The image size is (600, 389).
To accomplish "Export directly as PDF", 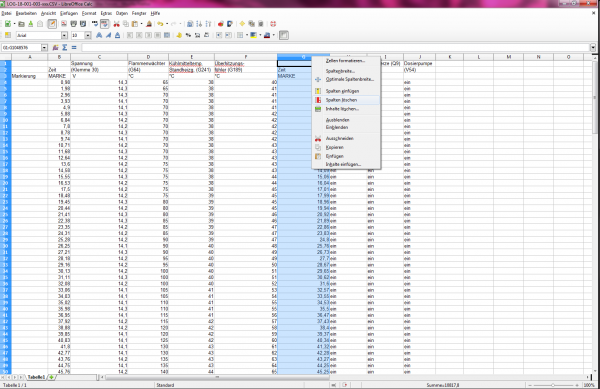I will coord(64,24).
